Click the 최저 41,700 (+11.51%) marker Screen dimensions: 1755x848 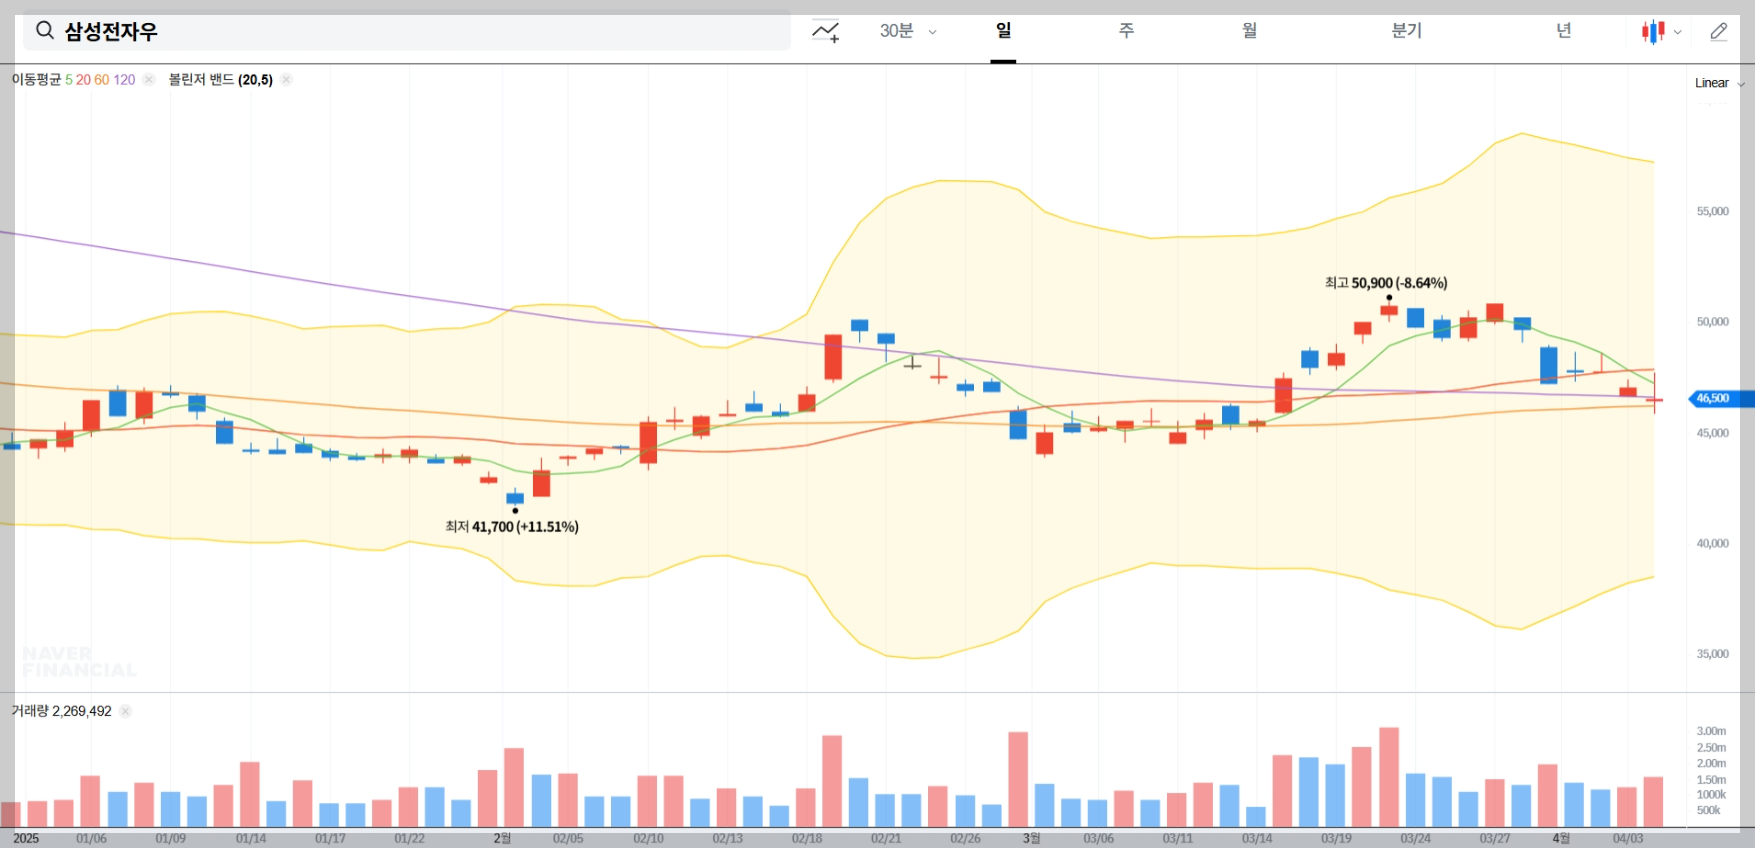point(512,527)
